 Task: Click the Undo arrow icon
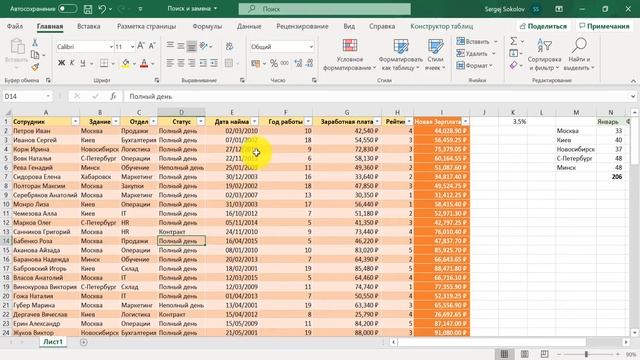102,9
